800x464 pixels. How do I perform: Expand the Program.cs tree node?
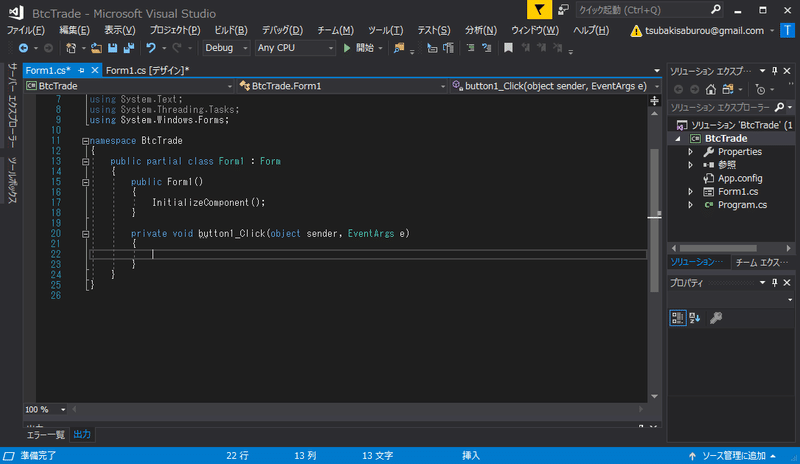point(690,205)
